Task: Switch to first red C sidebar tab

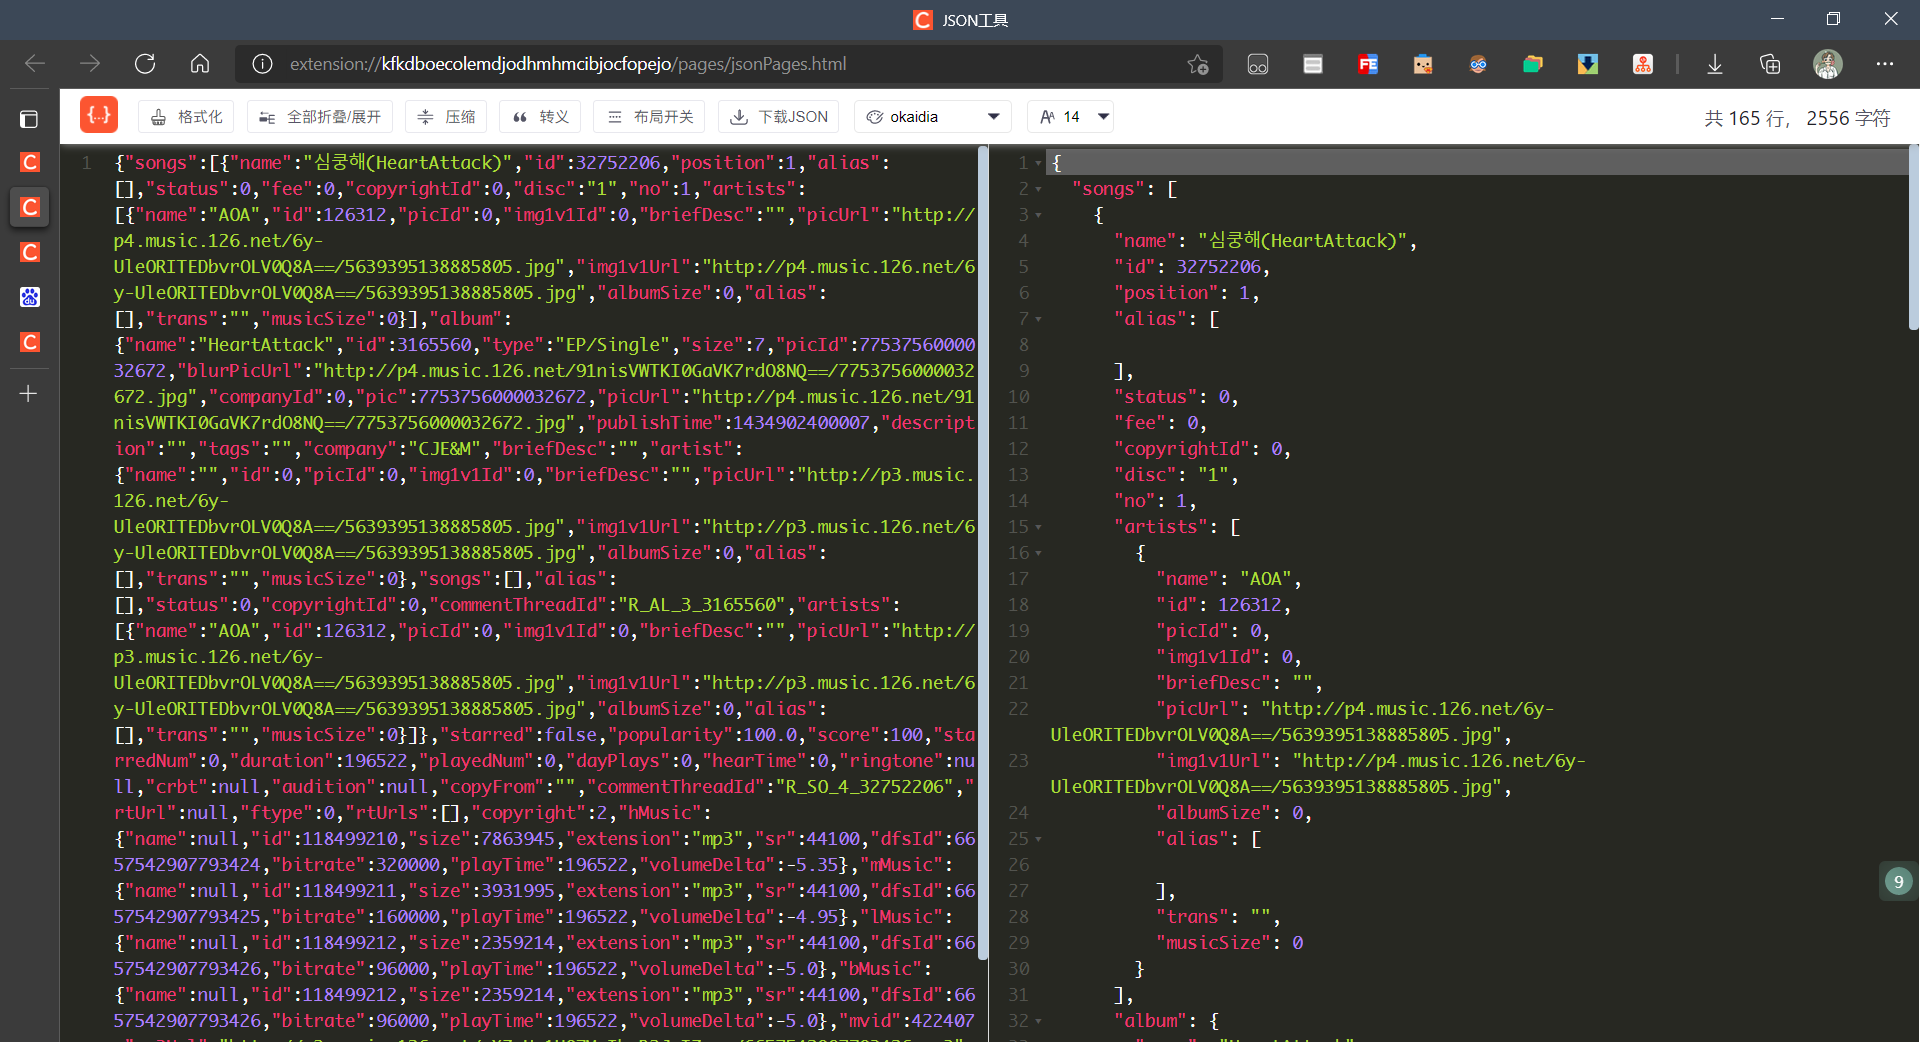Action: [x=30, y=162]
